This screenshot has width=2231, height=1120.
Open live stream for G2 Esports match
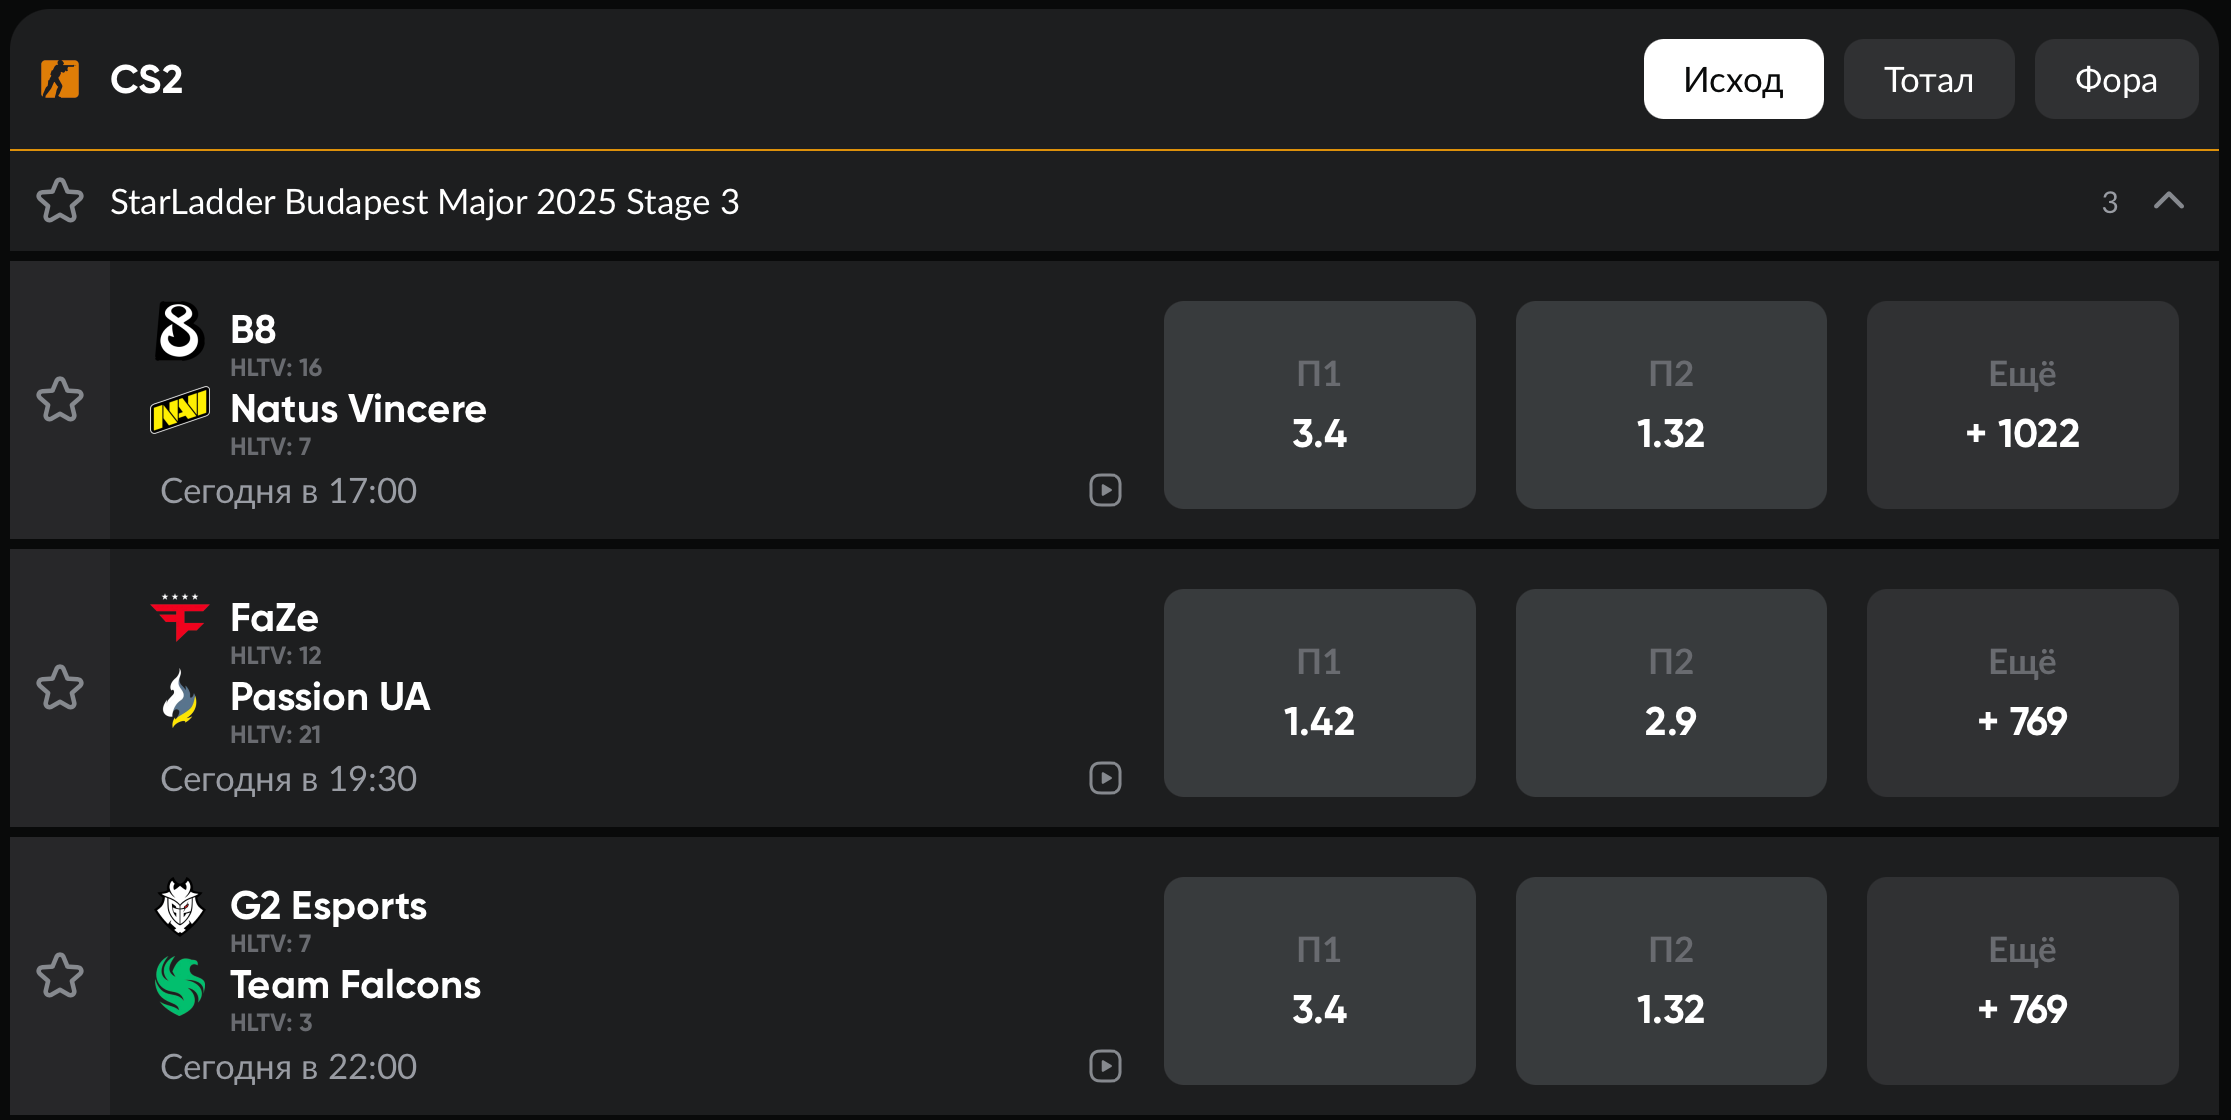(x=1105, y=1066)
